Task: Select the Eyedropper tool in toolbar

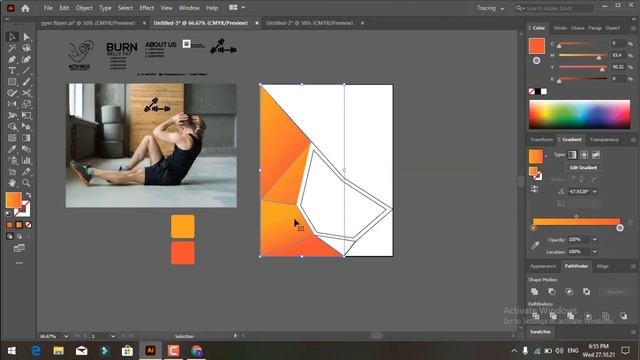Action: pos(12,149)
